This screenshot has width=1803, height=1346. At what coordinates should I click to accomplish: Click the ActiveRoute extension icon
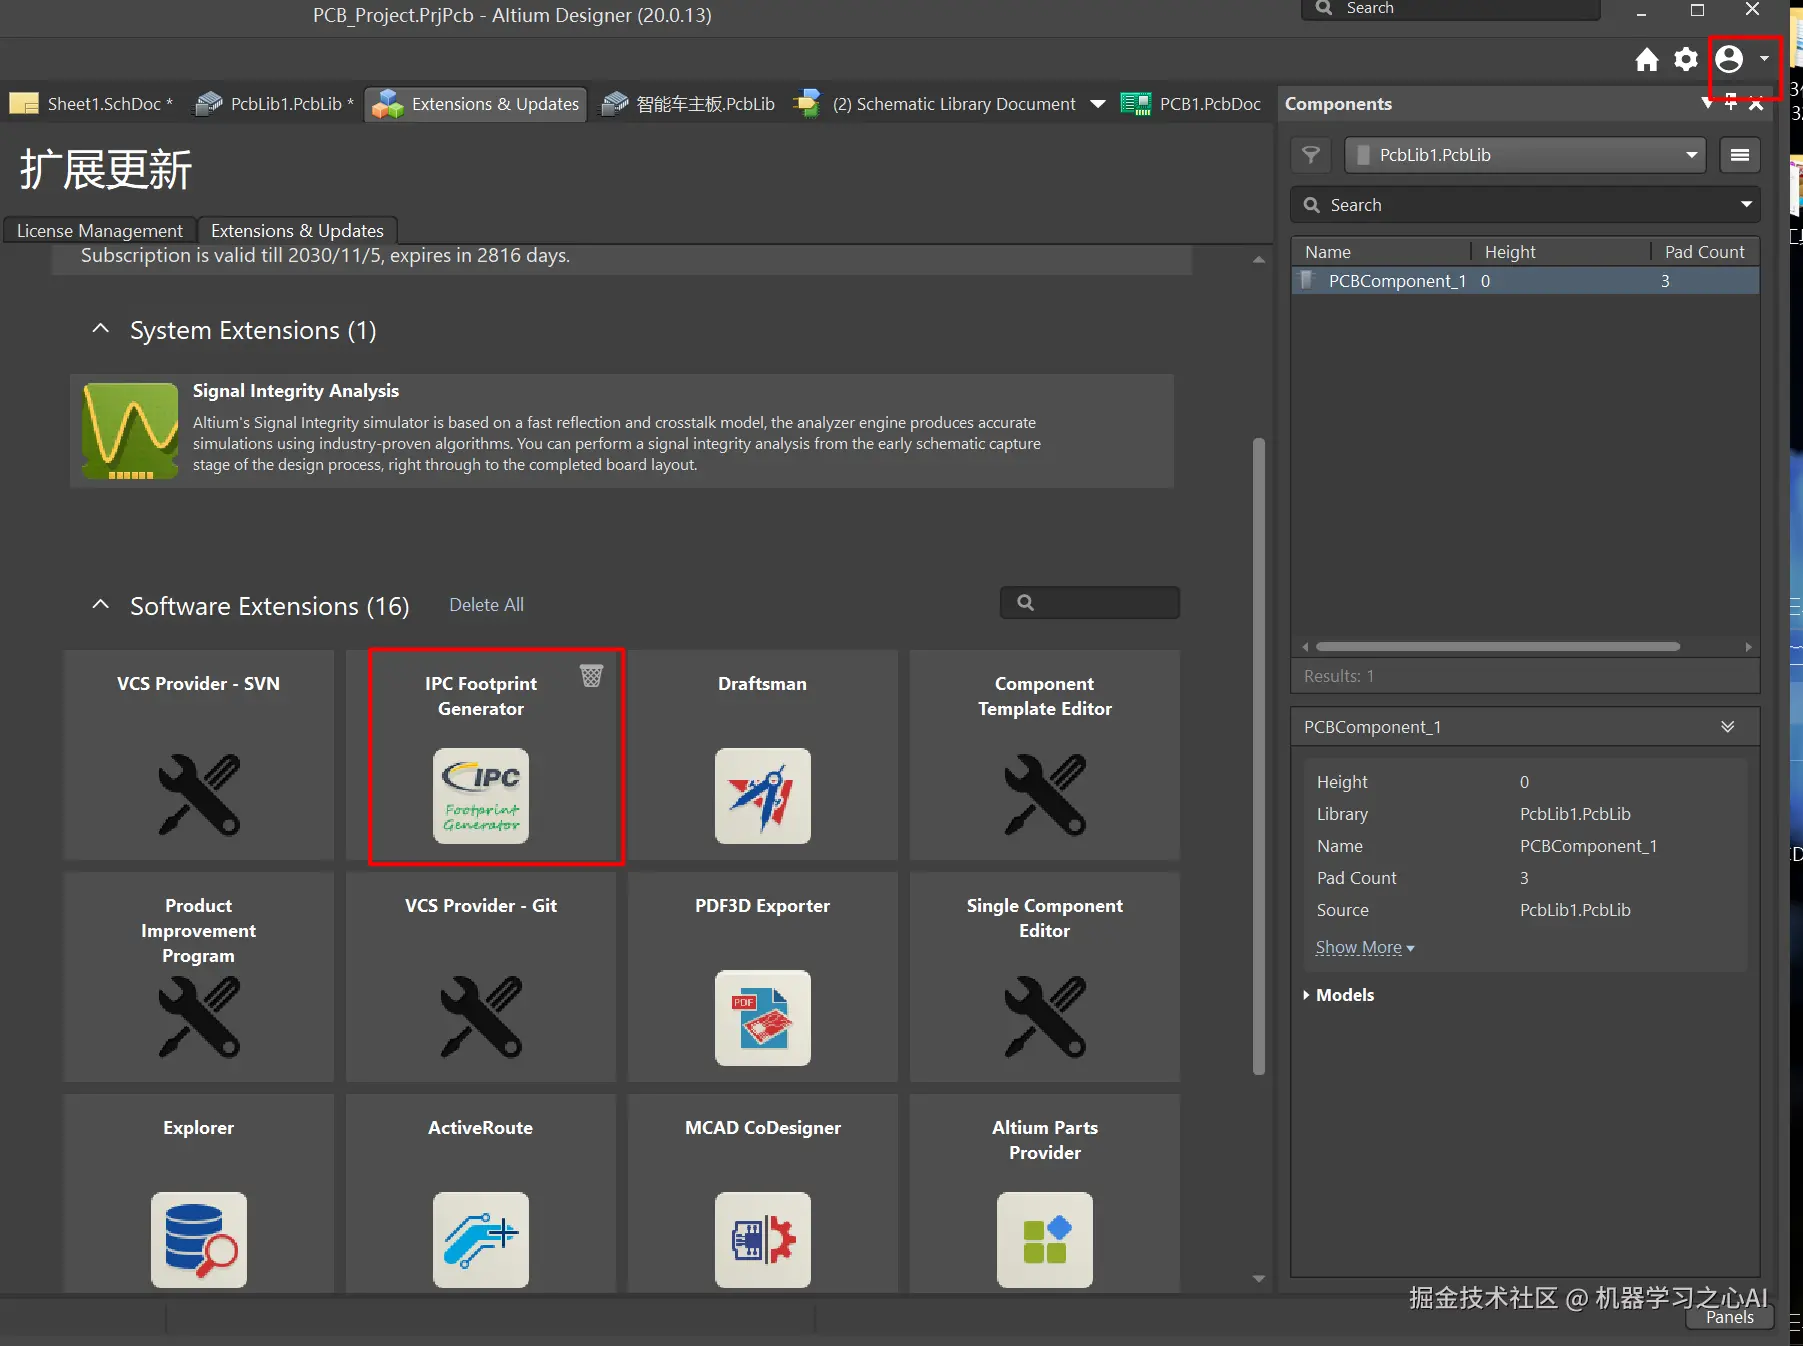481,1240
